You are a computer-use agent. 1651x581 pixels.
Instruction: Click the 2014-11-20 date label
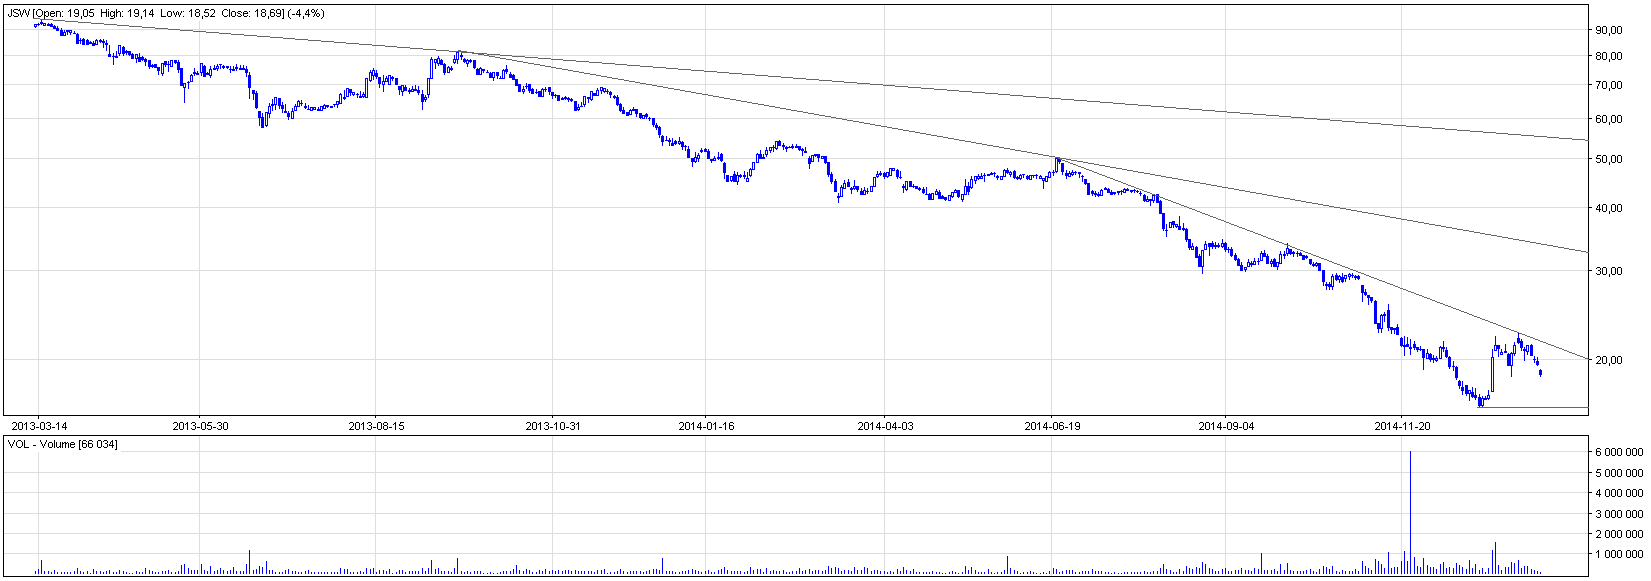1402,426
